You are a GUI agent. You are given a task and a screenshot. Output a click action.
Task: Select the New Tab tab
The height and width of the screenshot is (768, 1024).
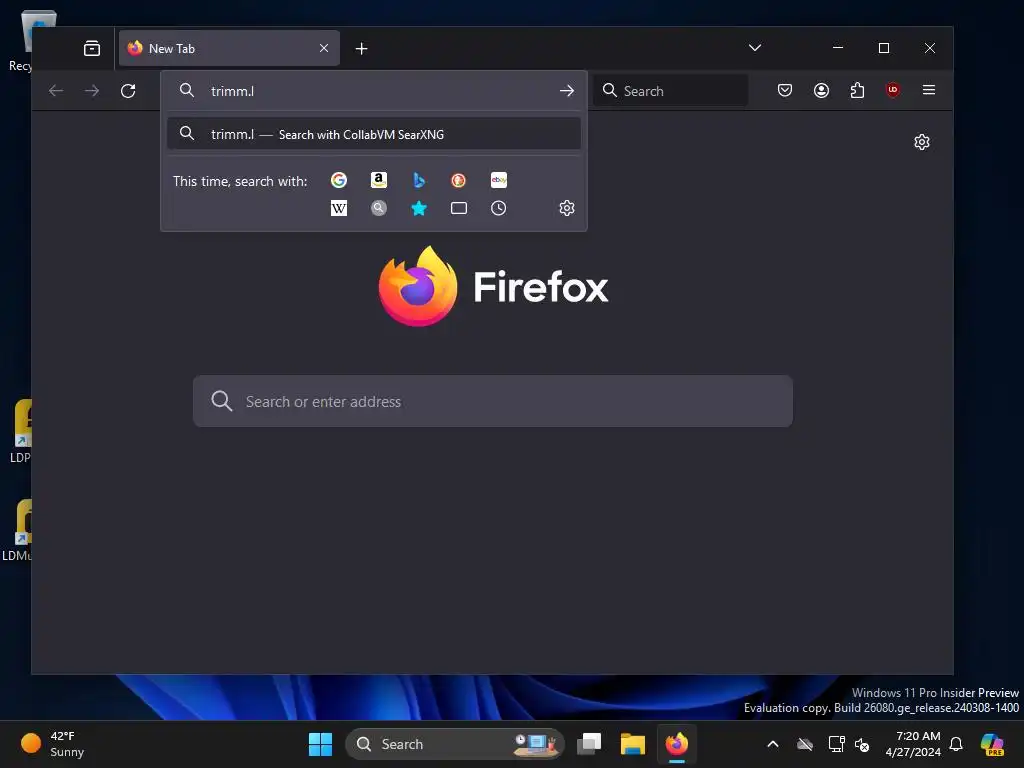229,48
